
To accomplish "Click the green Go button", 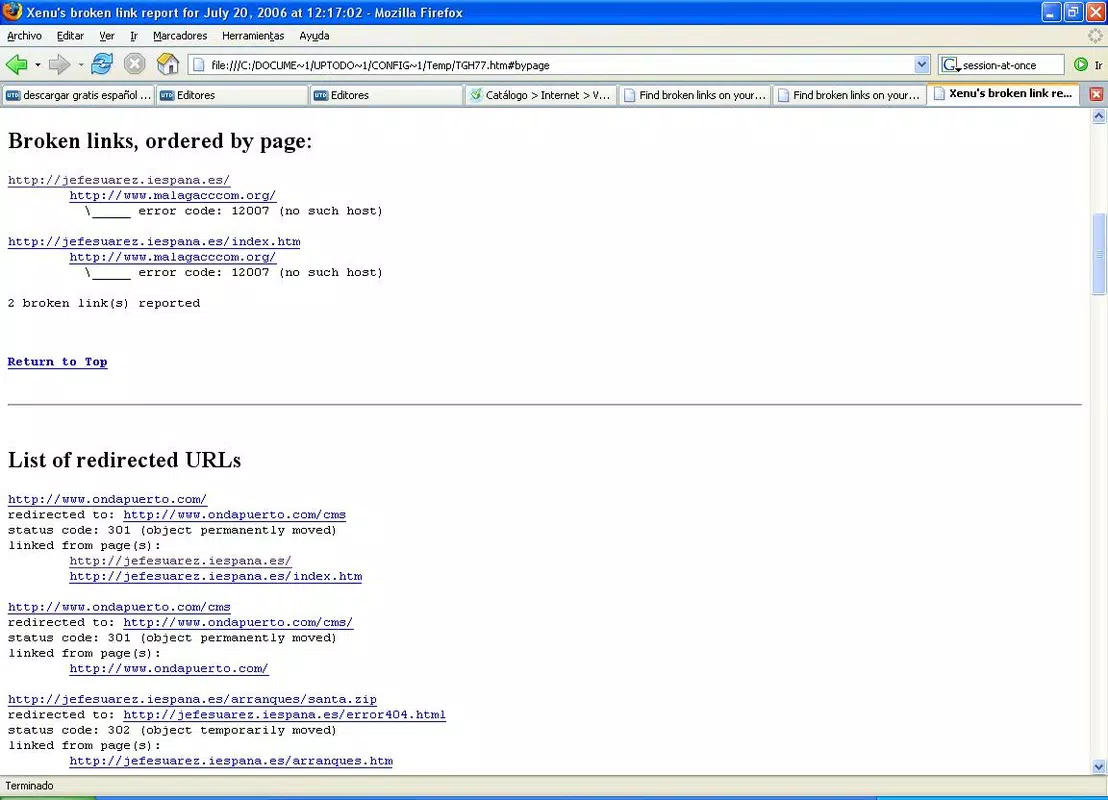I will pos(1080,65).
